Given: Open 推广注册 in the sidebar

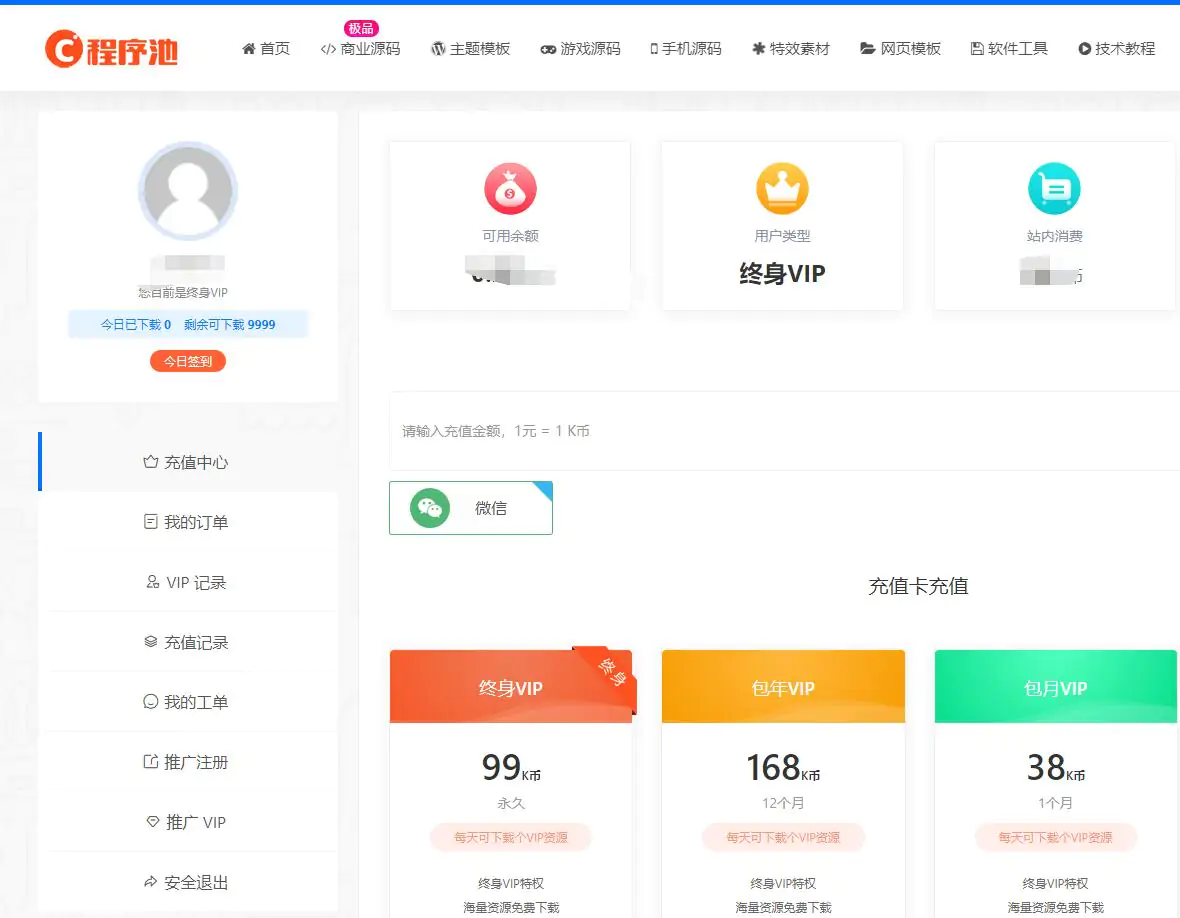Looking at the screenshot, I should click(x=188, y=762).
